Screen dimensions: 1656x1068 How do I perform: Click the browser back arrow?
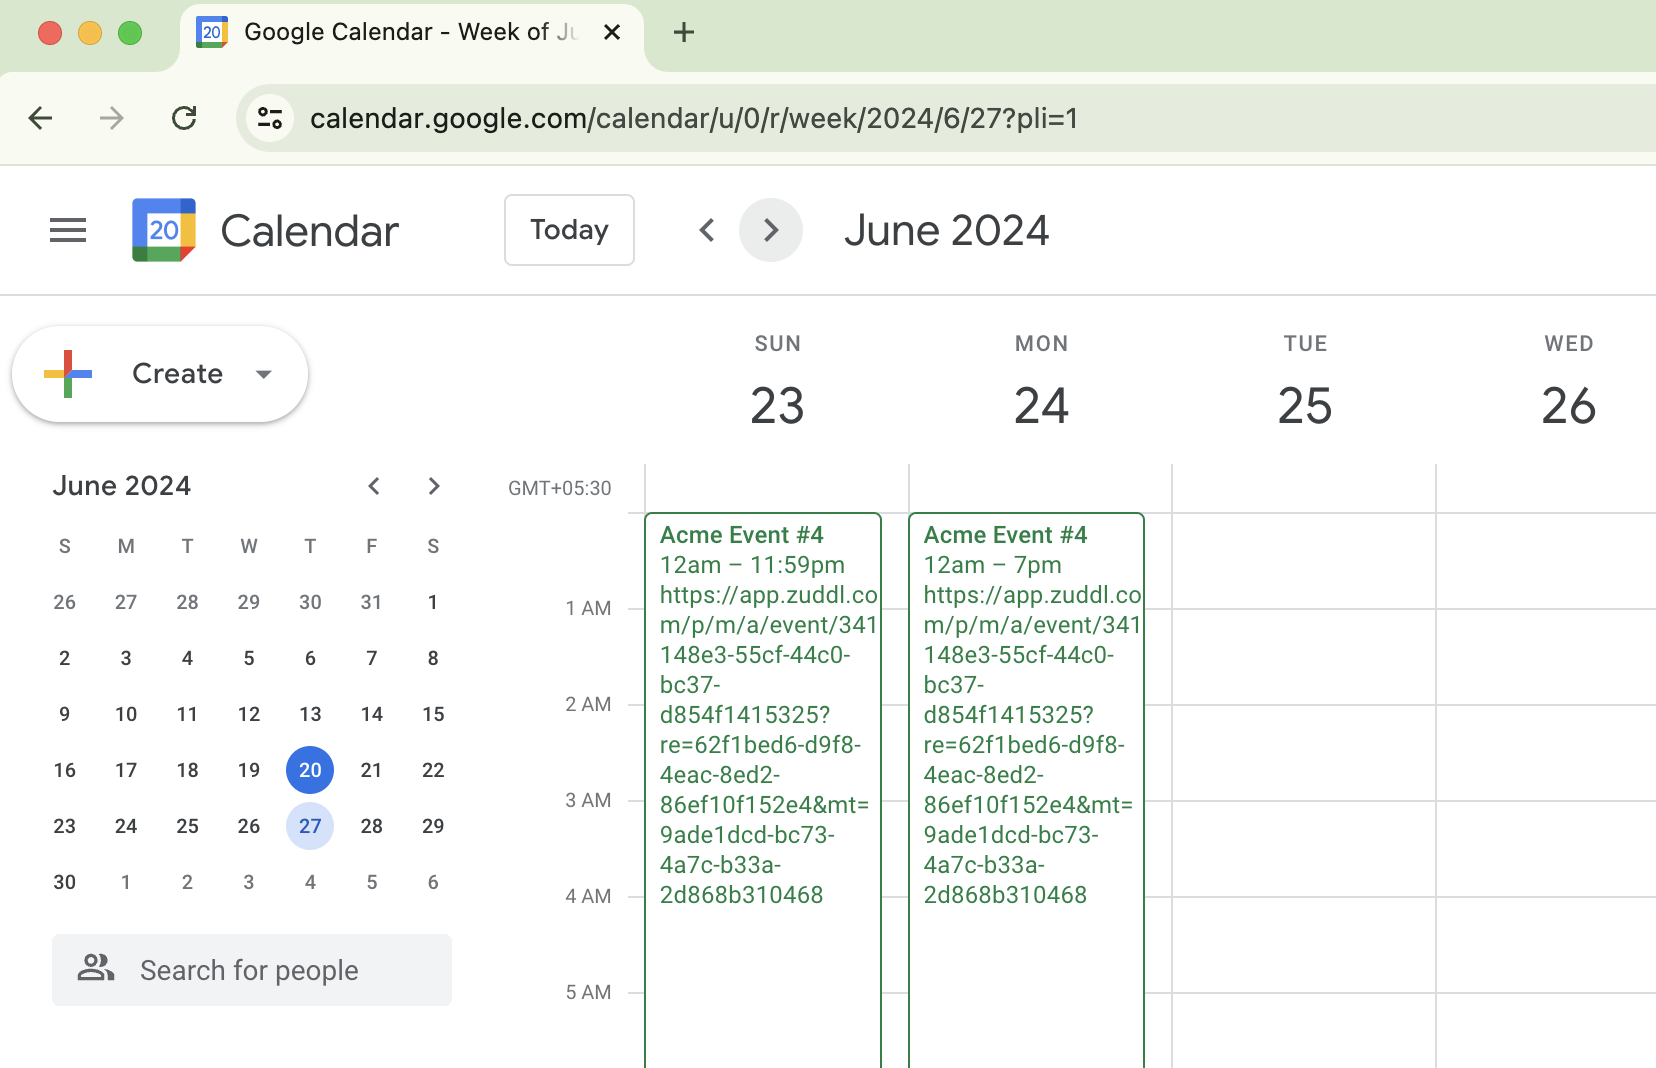coord(41,119)
